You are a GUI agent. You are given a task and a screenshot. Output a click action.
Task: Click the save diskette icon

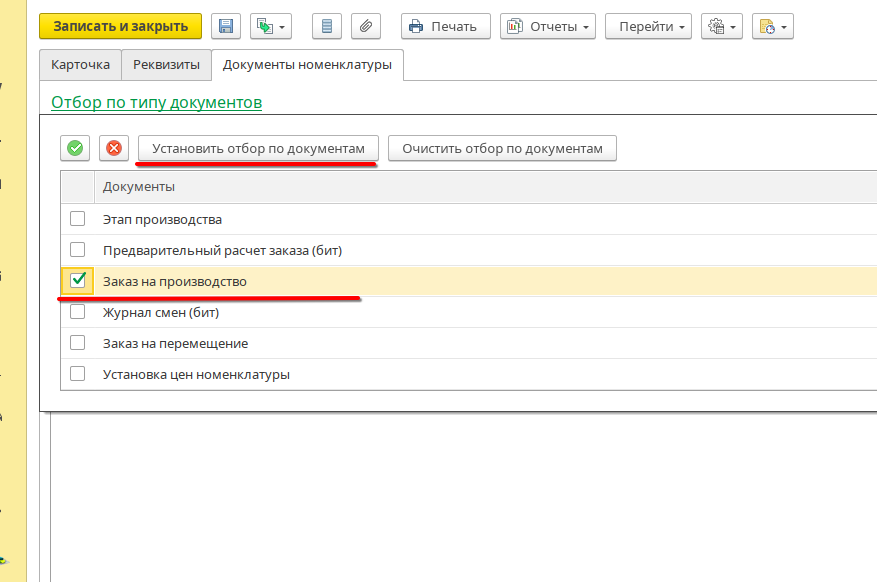[226, 27]
